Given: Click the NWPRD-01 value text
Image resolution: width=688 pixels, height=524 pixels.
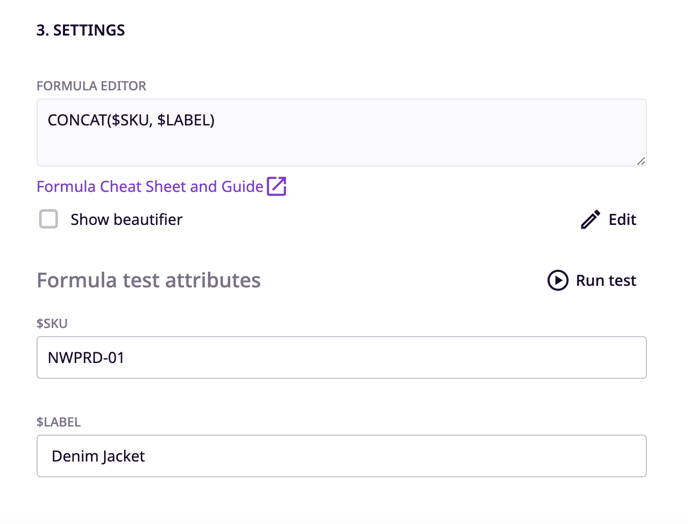Looking at the screenshot, I should 86,358.
